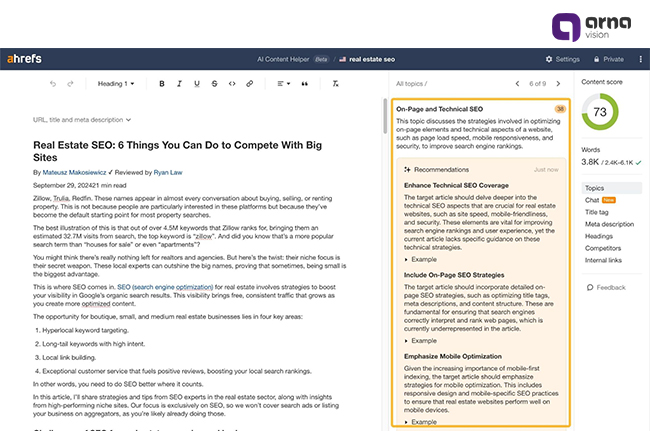
Task: Clear text formatting
Action: (336, 84)
